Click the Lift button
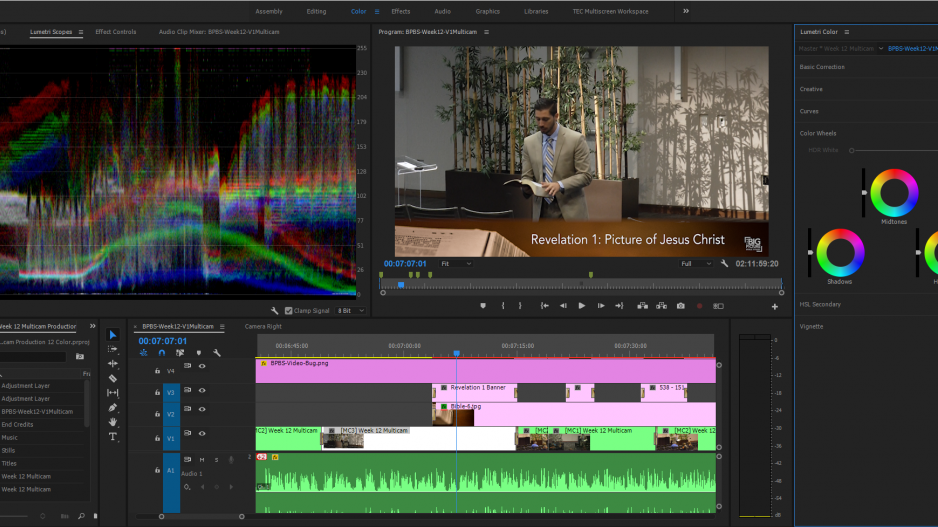Viewport: 938px width, 527px height. tap(642, 306)
